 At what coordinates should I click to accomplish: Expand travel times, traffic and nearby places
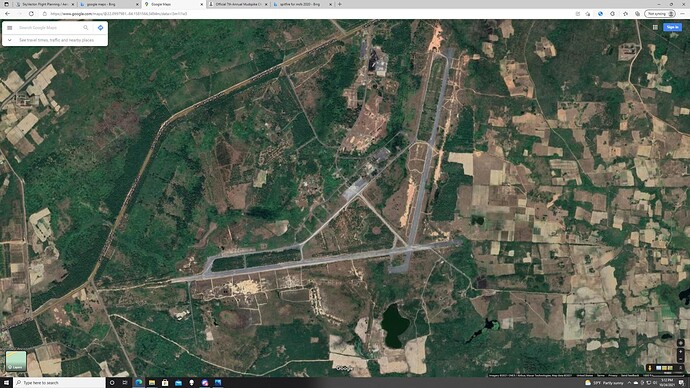pyautogui.click(x=55, y=40)
